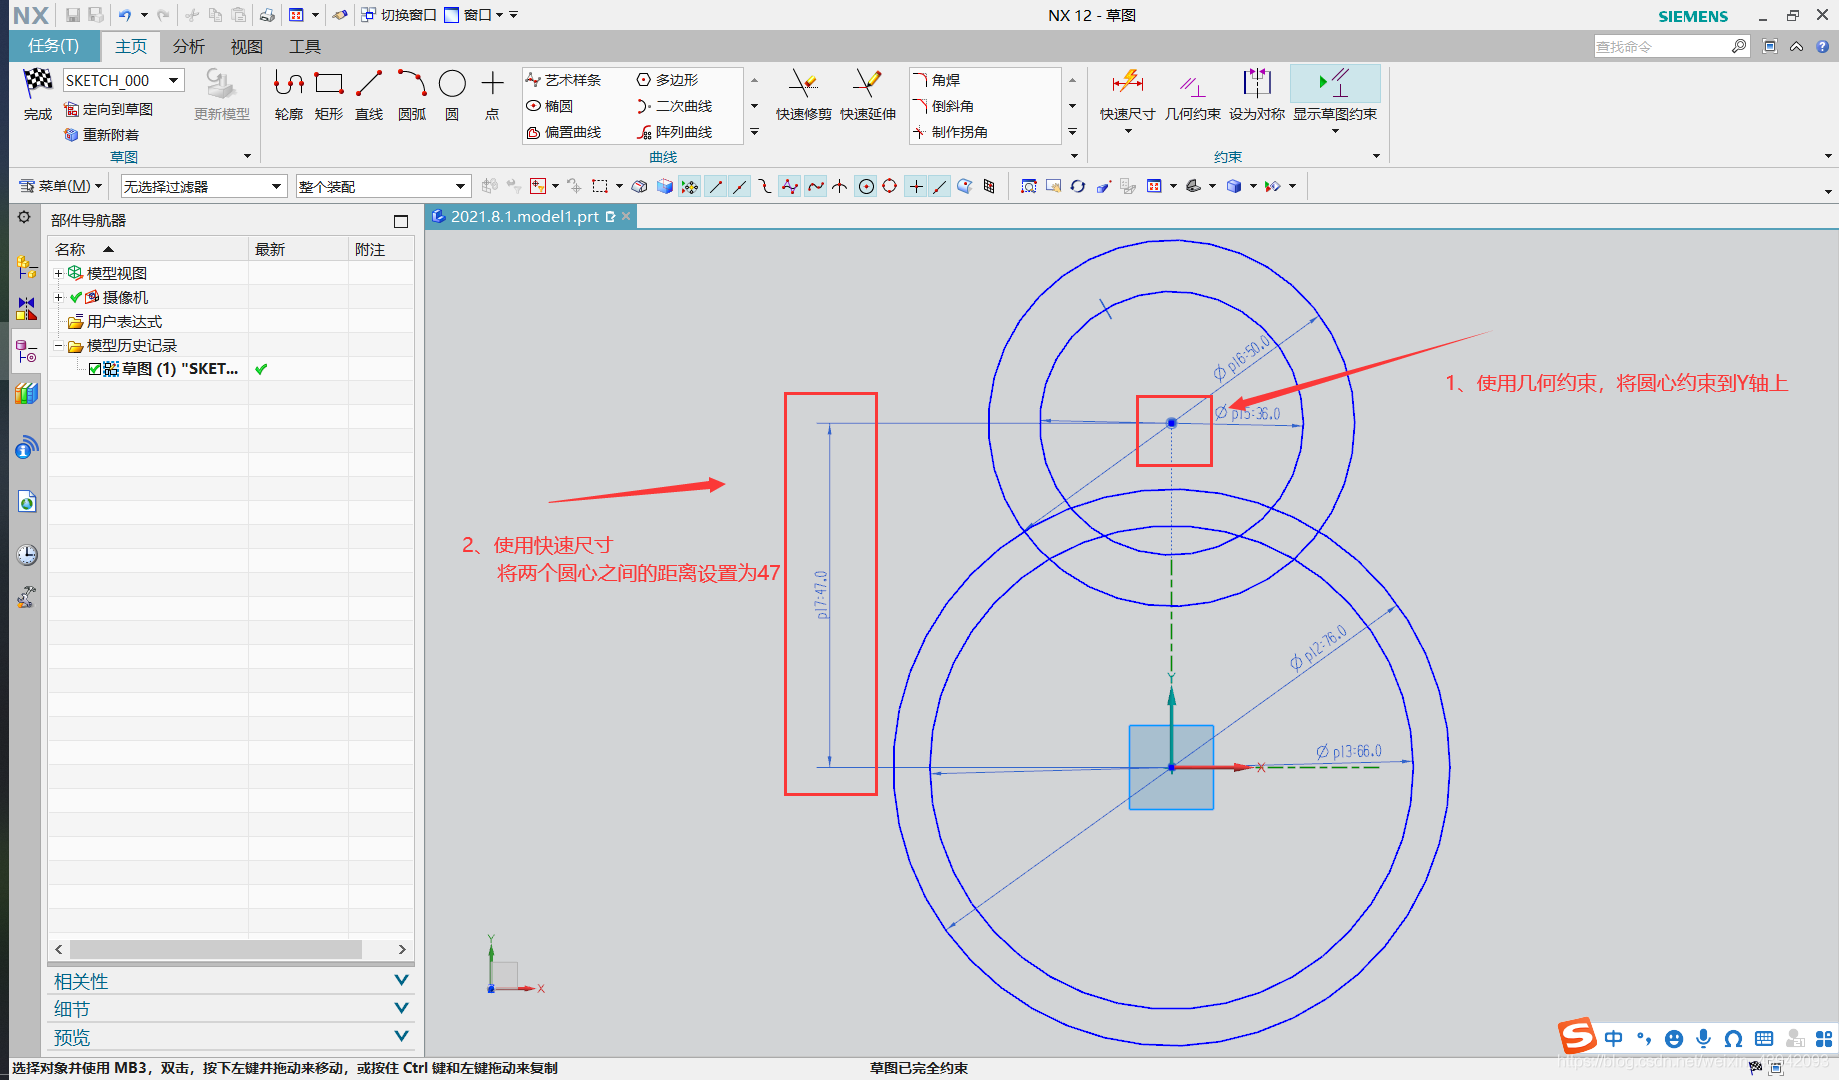Click the Undo arrow icon
The height and width of the screenshot is (1080, 1839).
125,15
